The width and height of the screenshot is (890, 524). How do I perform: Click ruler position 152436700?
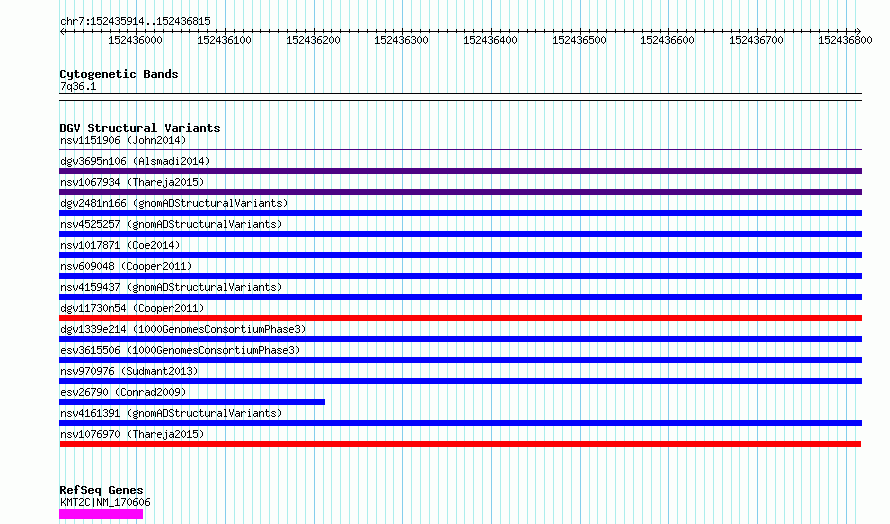[x=757, y=40]
